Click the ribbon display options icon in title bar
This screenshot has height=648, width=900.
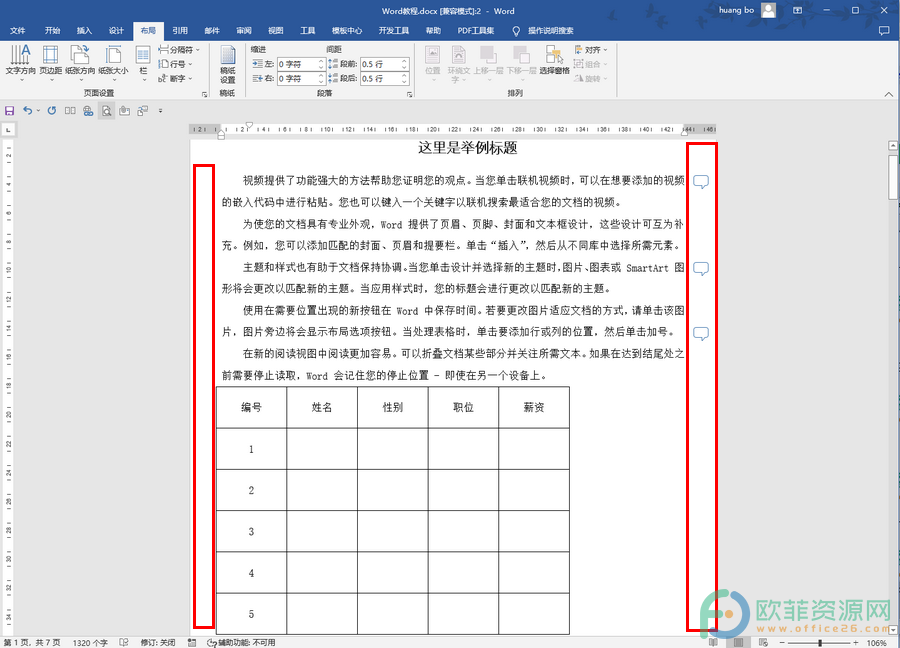point(797,10)
